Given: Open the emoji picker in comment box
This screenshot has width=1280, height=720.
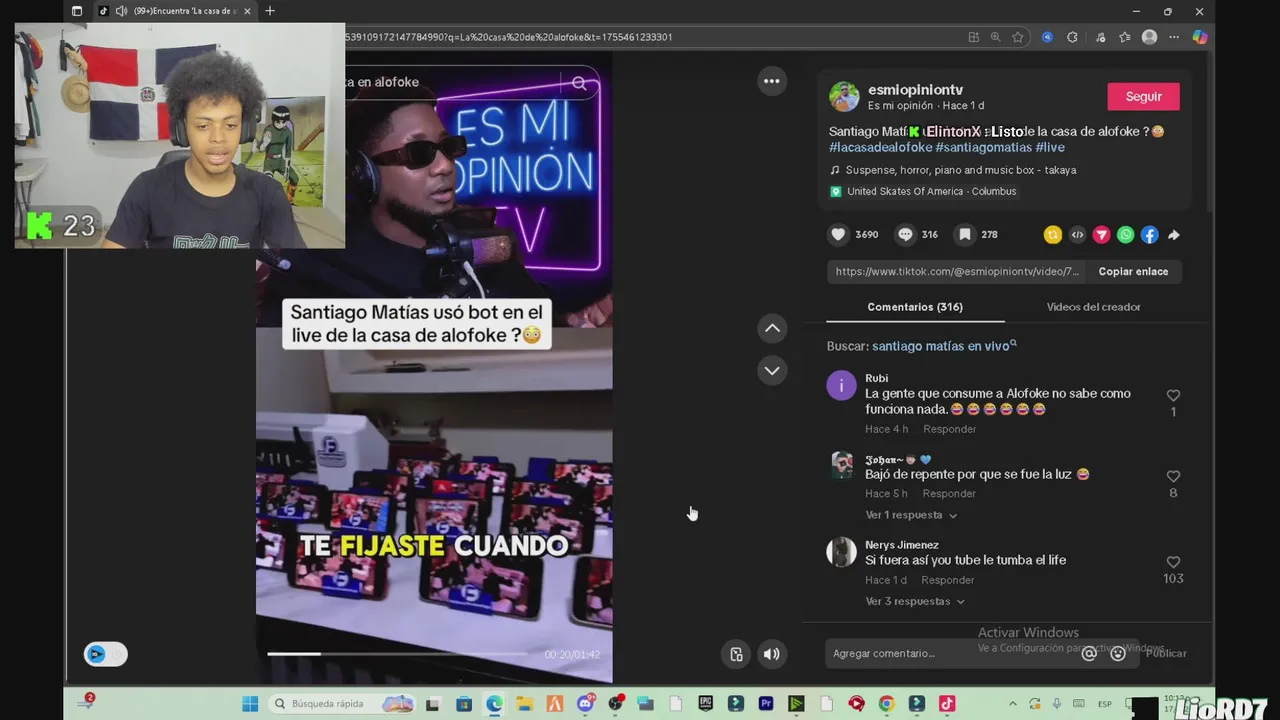Looking at the screenshot, I should (x=1118, y=653).
